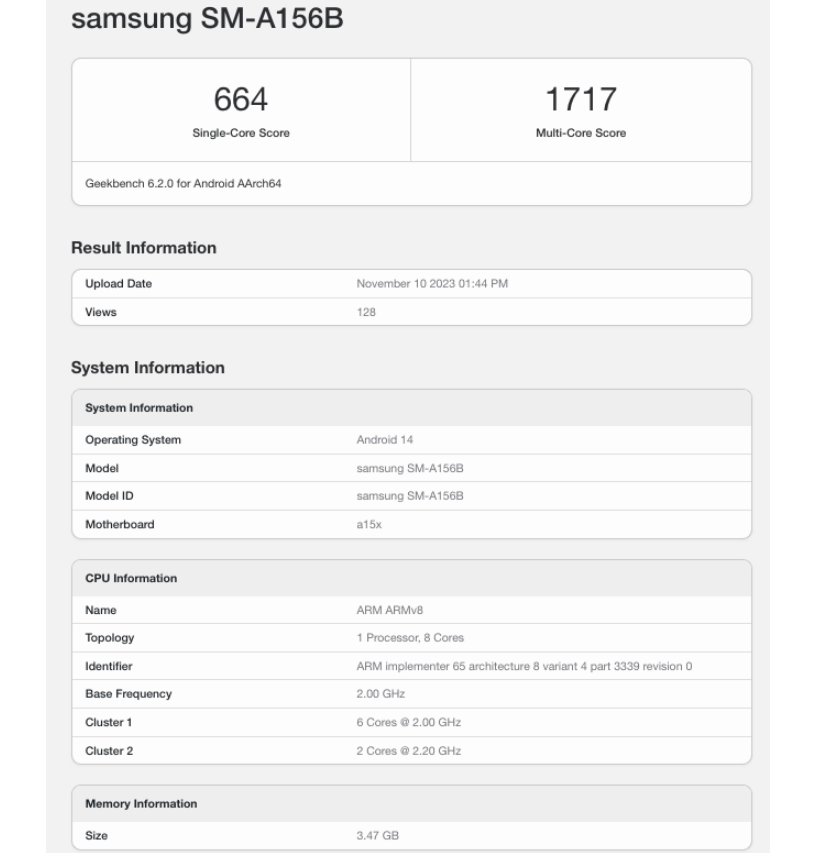Click the Model ID row label

pyautogui.click(x=112, y=496)
